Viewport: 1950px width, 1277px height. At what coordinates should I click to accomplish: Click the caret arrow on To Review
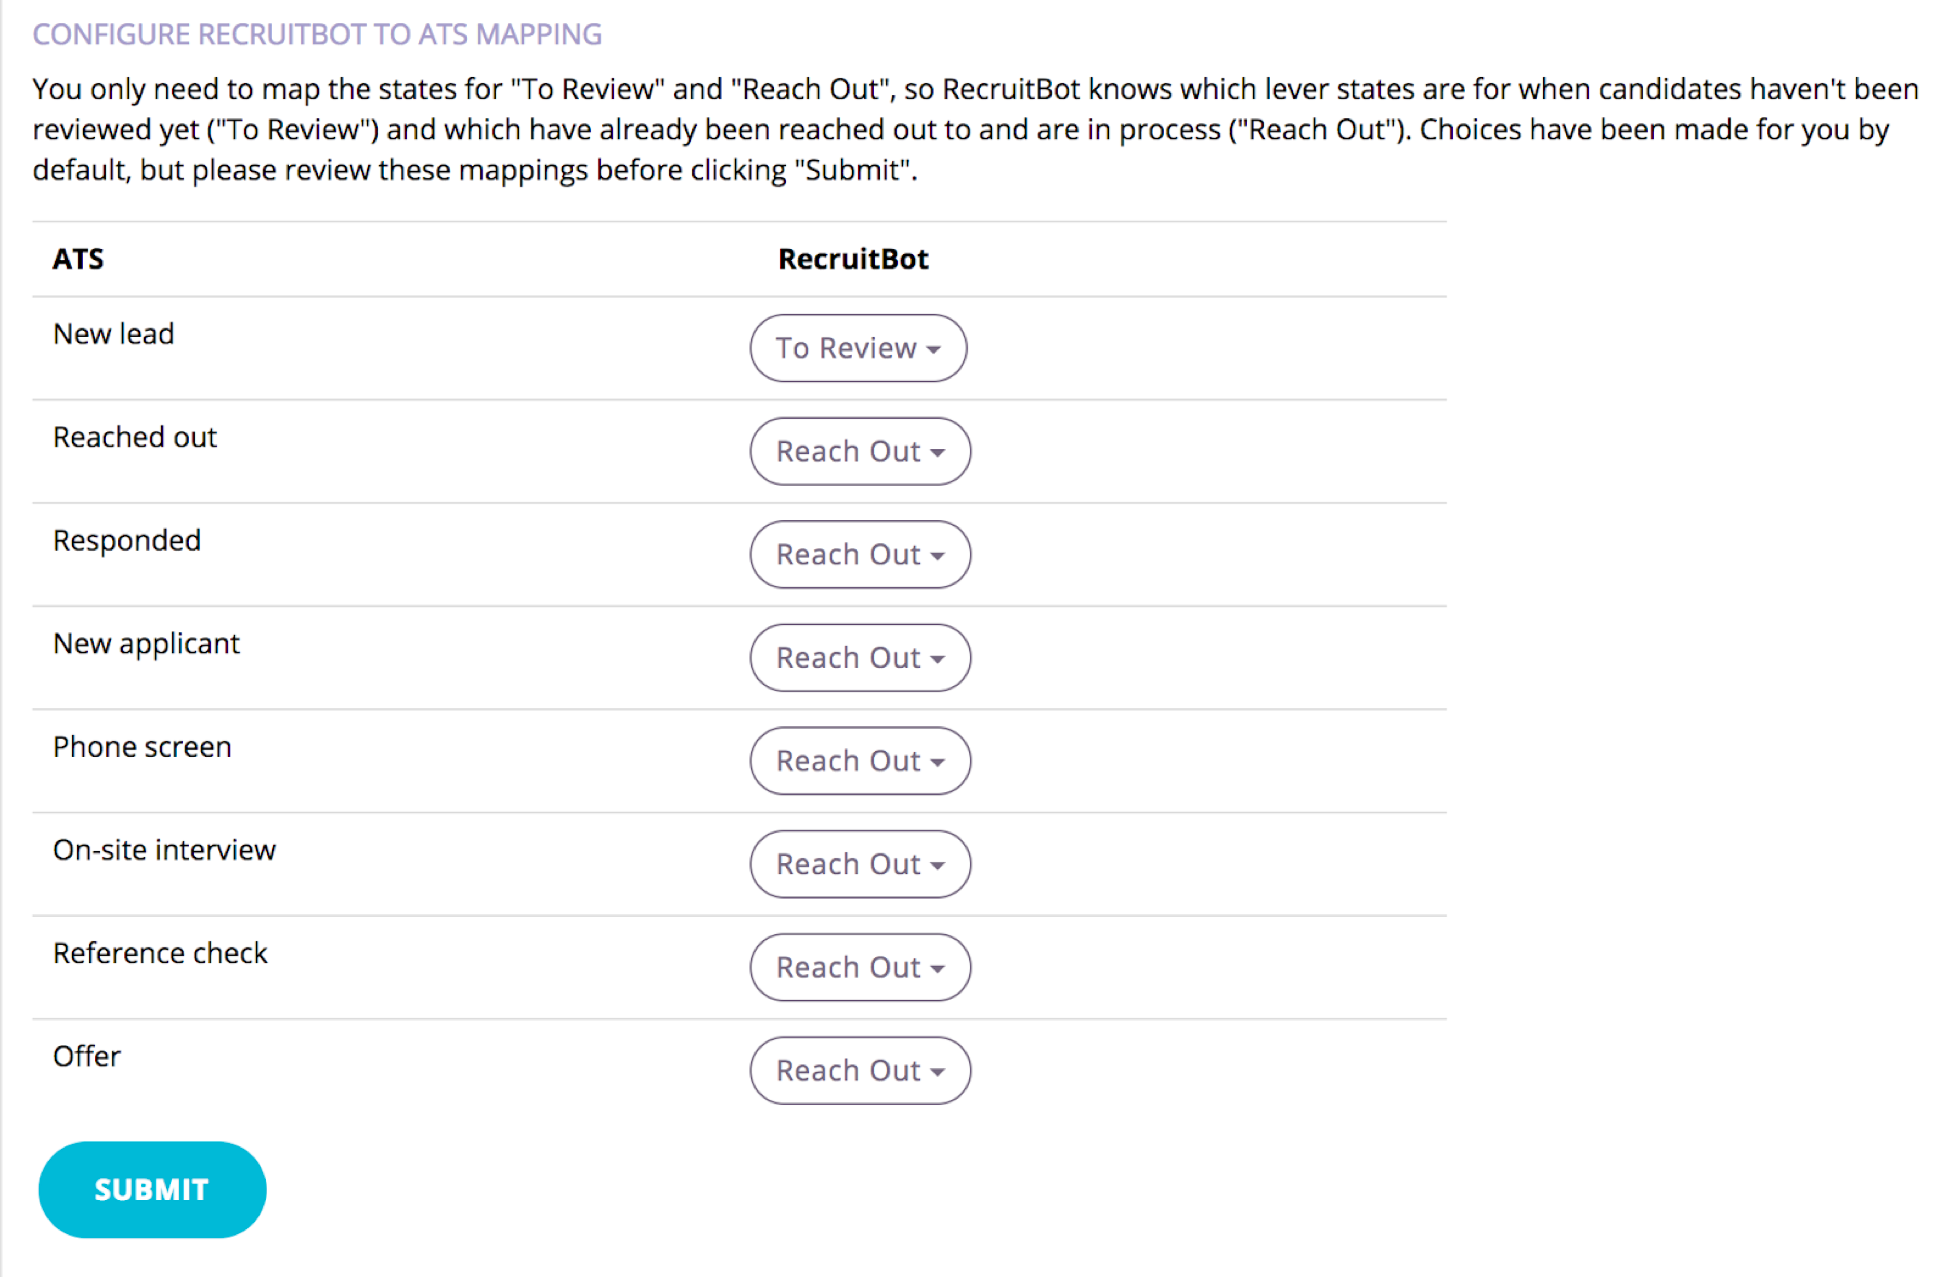click(933, 350)
